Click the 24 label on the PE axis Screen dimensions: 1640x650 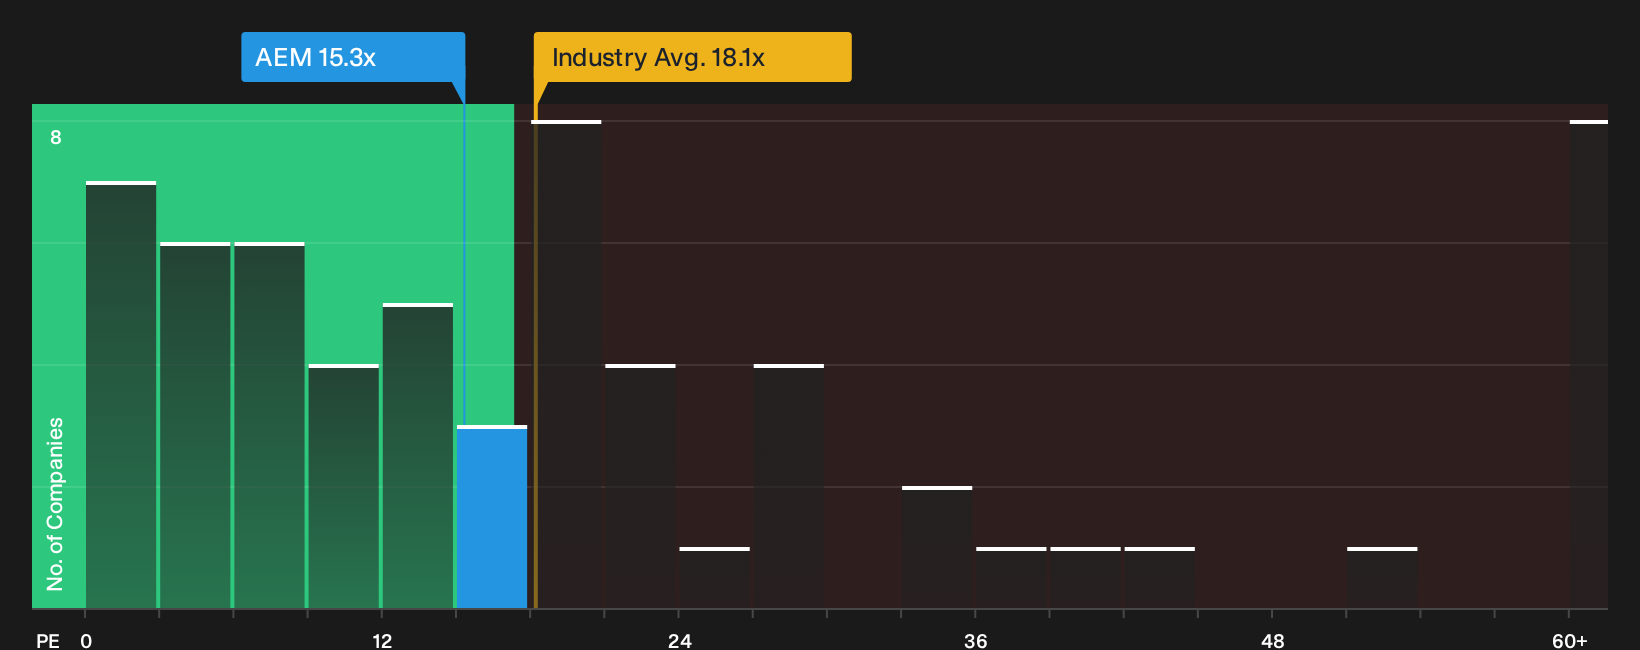pos(679,641)
